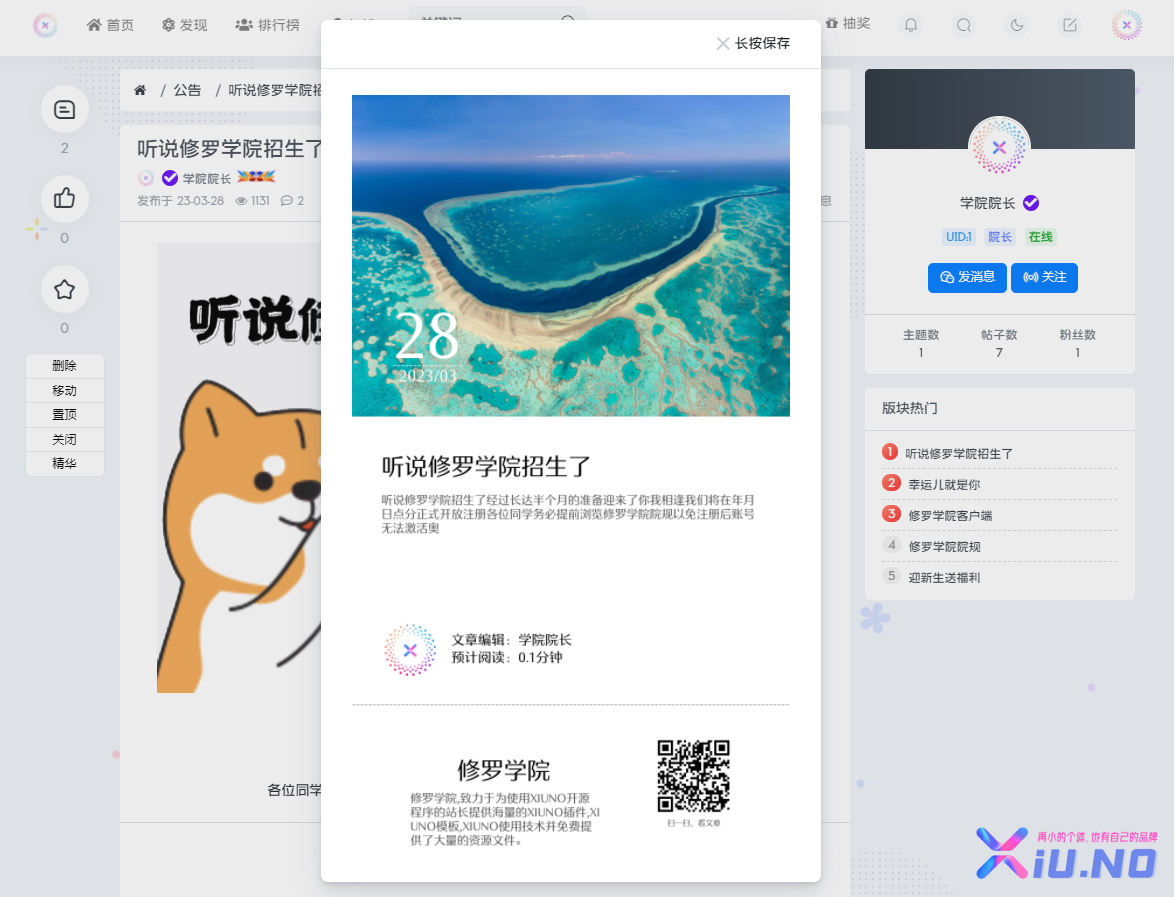Click 移动 to move the post
1174x897 pixels.
[64, 390]
